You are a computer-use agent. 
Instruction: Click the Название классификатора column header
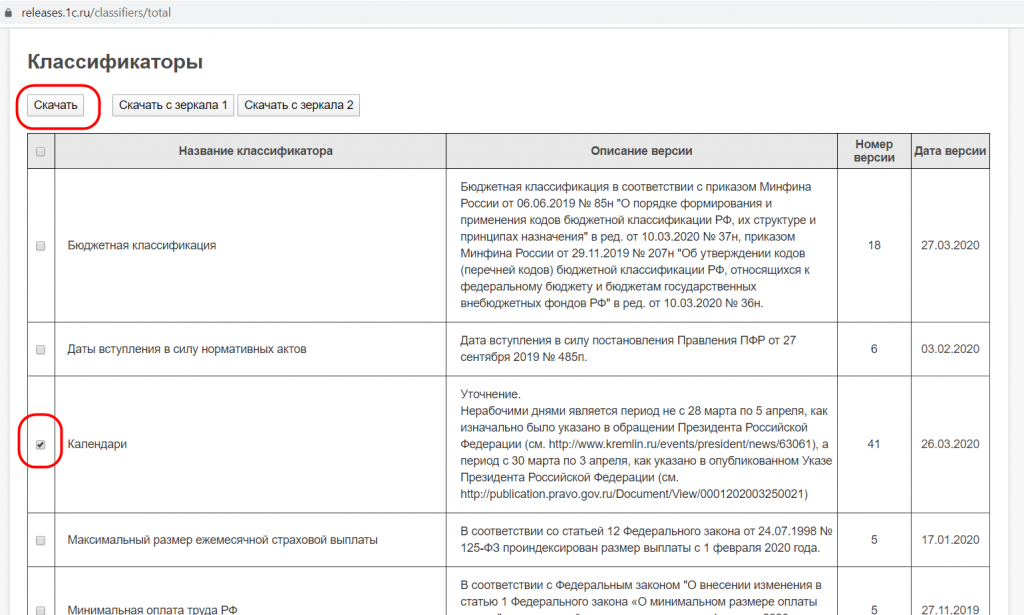(x=255, y=151)
